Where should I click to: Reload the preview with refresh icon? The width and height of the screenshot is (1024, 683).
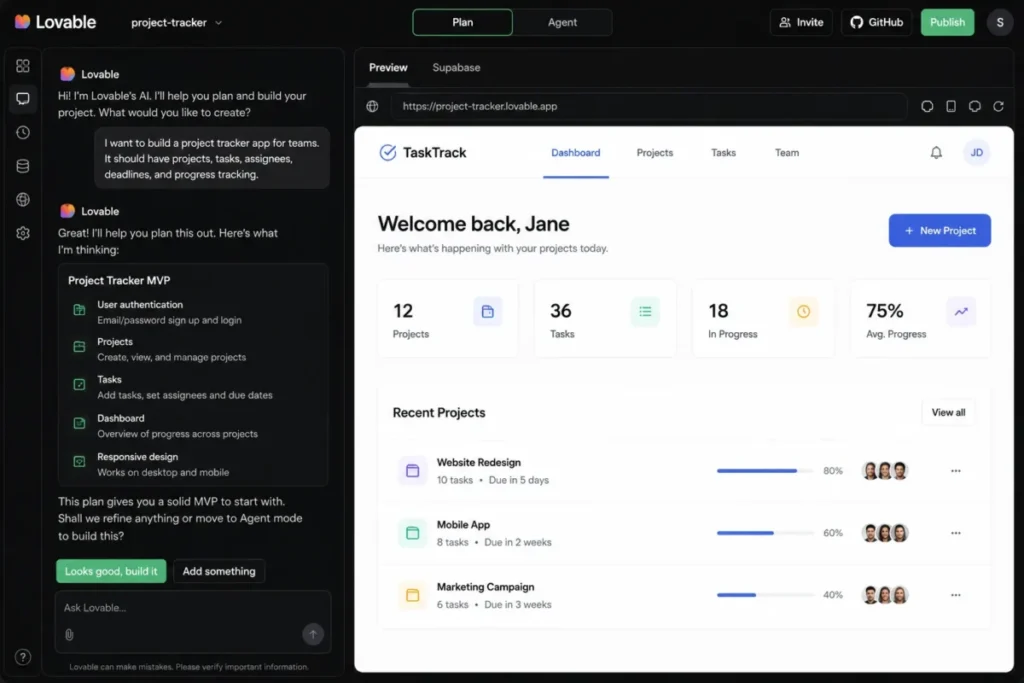(998, 106)
